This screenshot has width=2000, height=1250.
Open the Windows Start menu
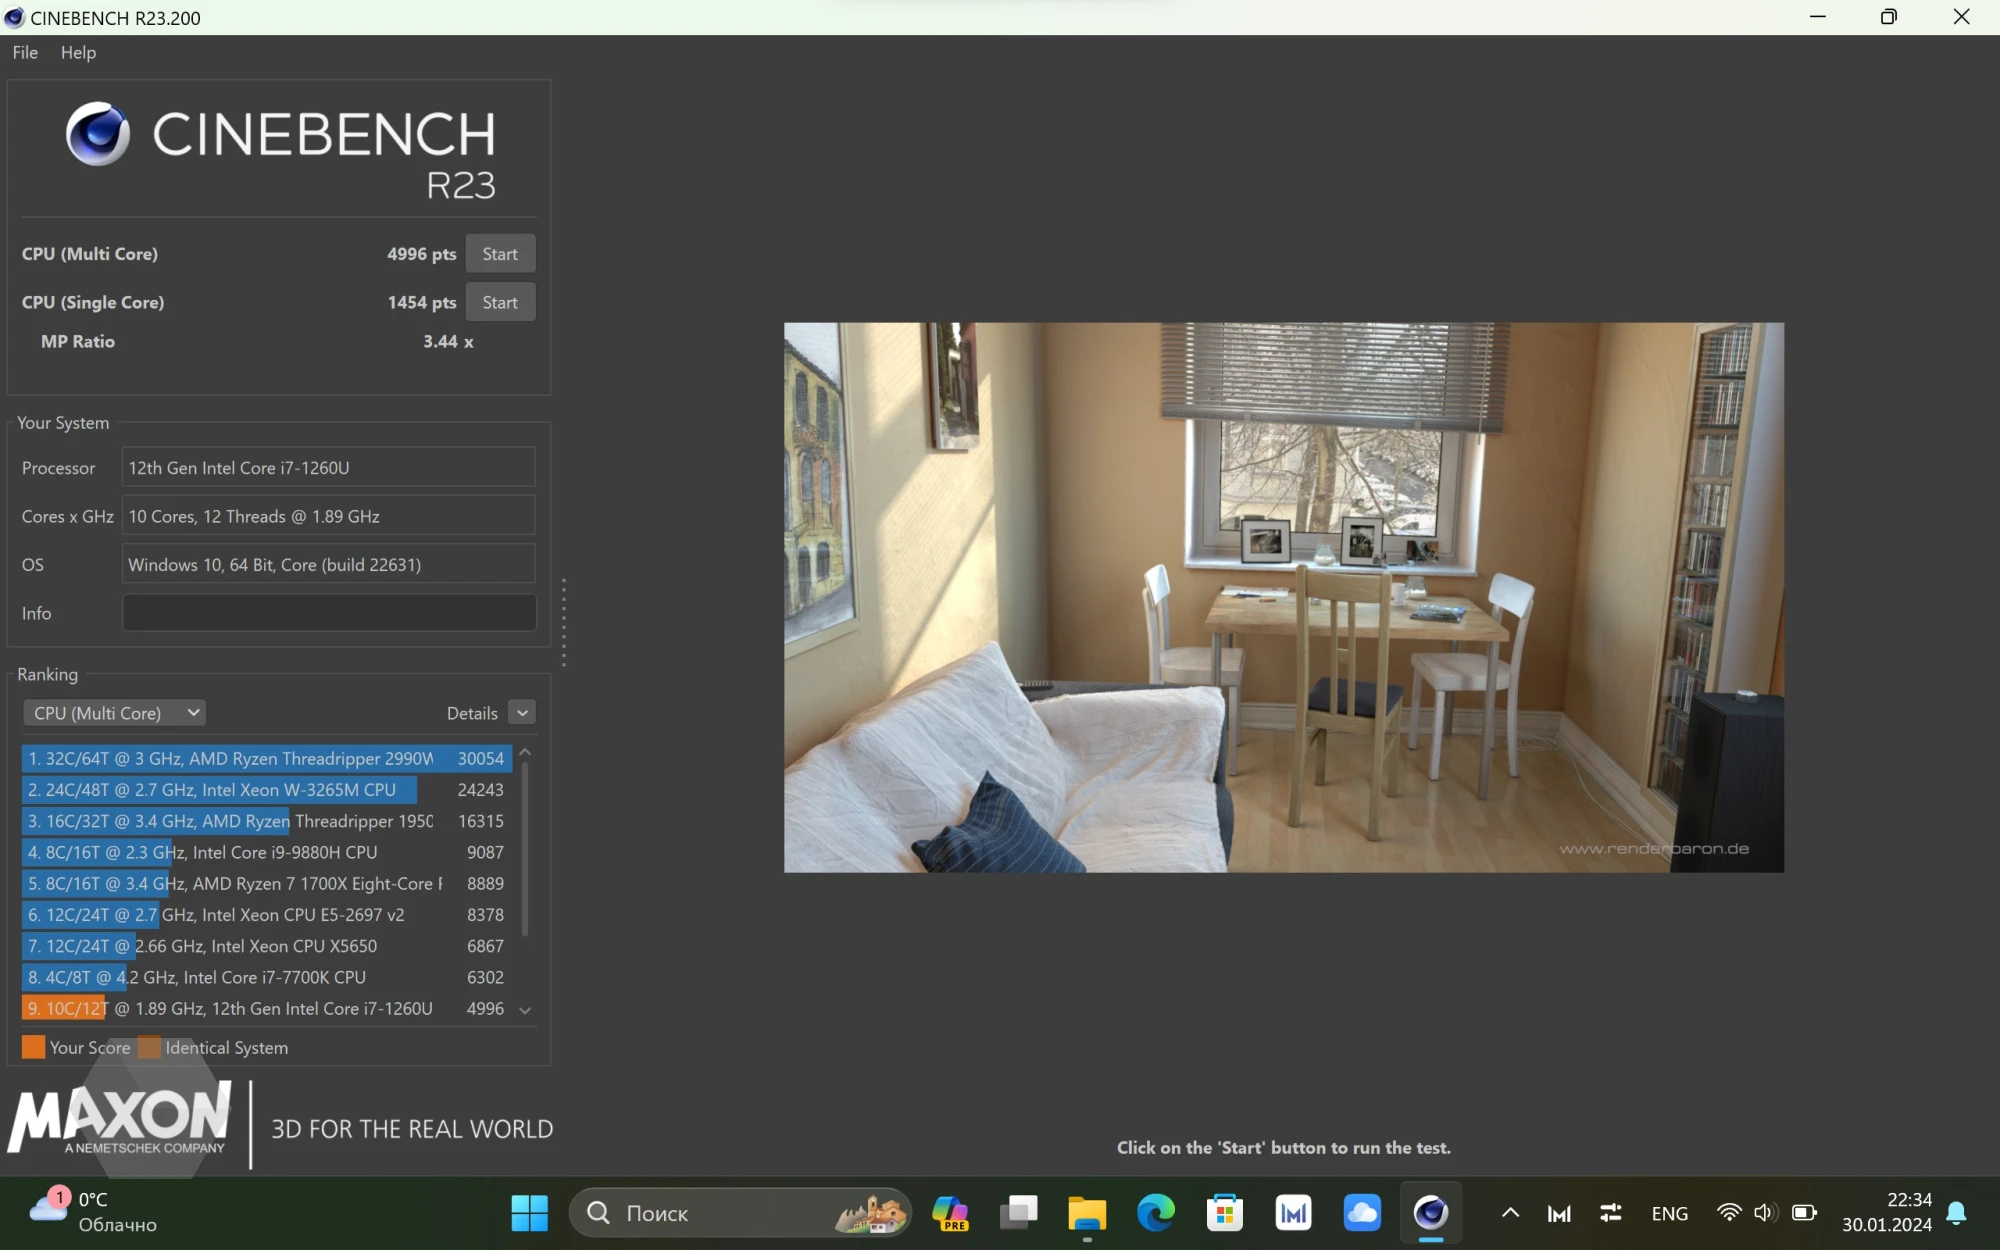529,1212
